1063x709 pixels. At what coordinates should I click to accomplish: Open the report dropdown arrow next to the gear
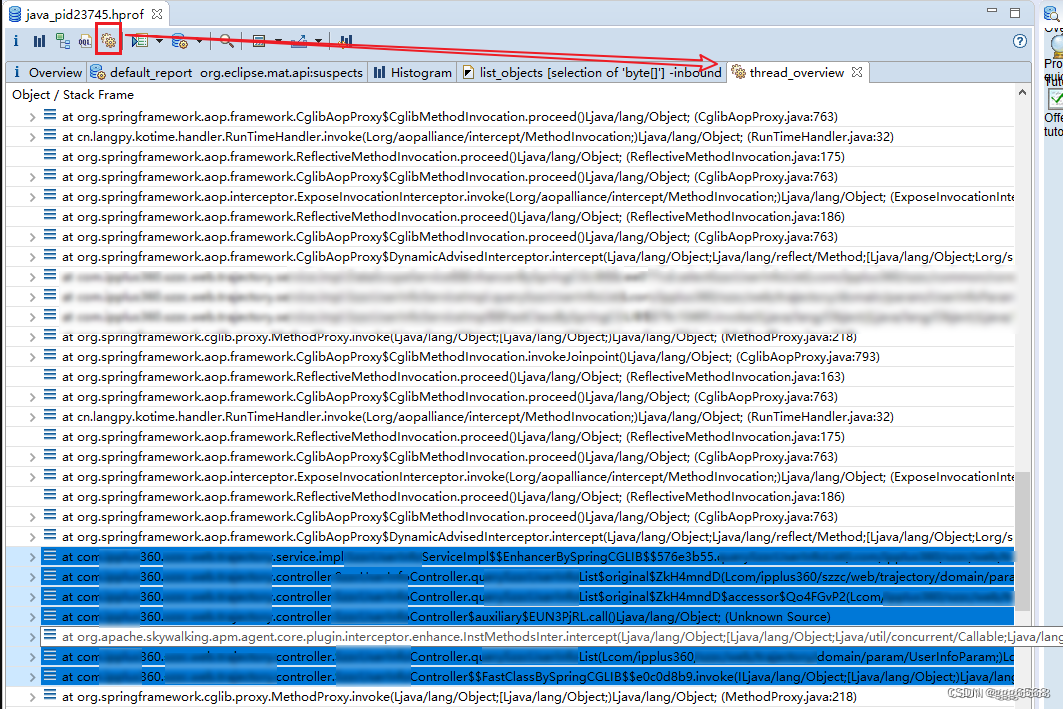(x=157, y=41)
